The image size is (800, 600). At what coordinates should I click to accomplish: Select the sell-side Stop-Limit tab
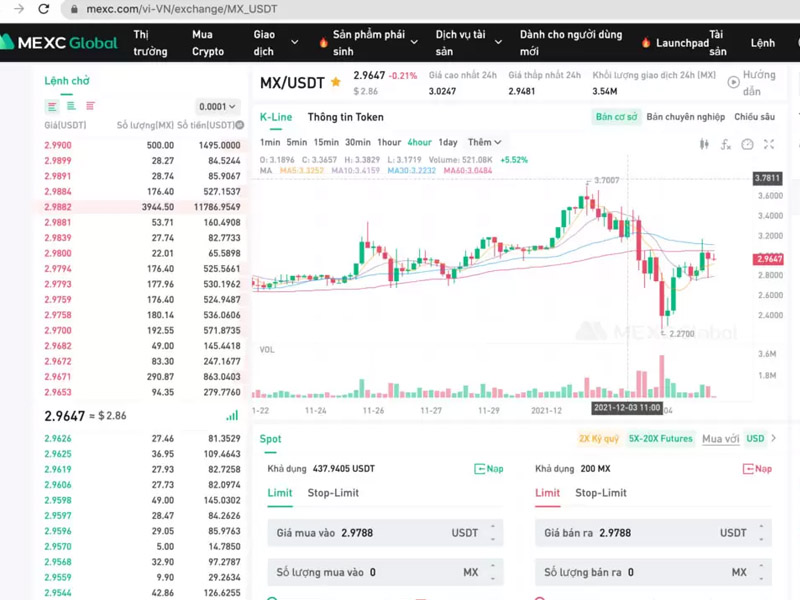pyautogui.click(x=601, y=493)
